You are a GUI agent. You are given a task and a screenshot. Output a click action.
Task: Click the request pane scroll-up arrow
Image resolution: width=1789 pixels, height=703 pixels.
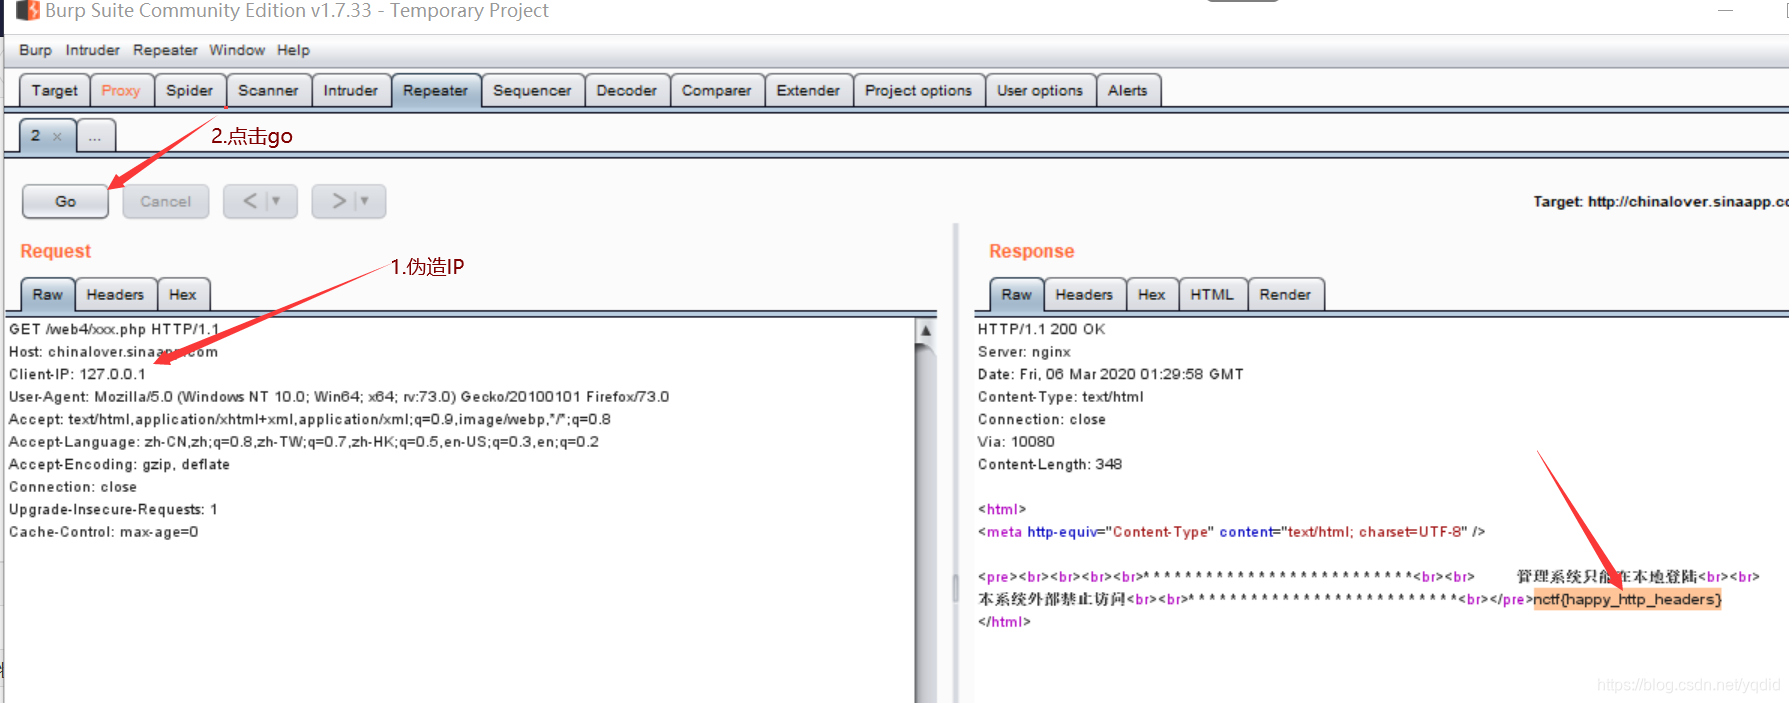click(x=926, y=330)
